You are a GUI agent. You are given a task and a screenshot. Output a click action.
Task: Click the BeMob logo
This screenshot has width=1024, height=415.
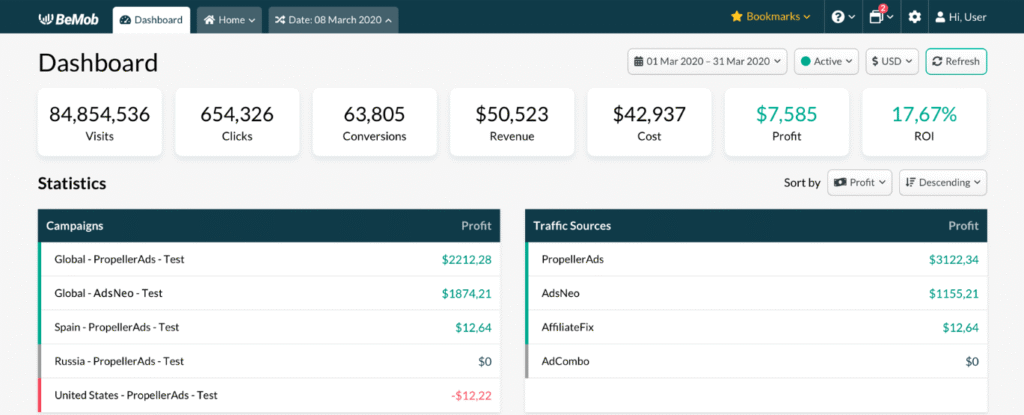click(69, 19)
